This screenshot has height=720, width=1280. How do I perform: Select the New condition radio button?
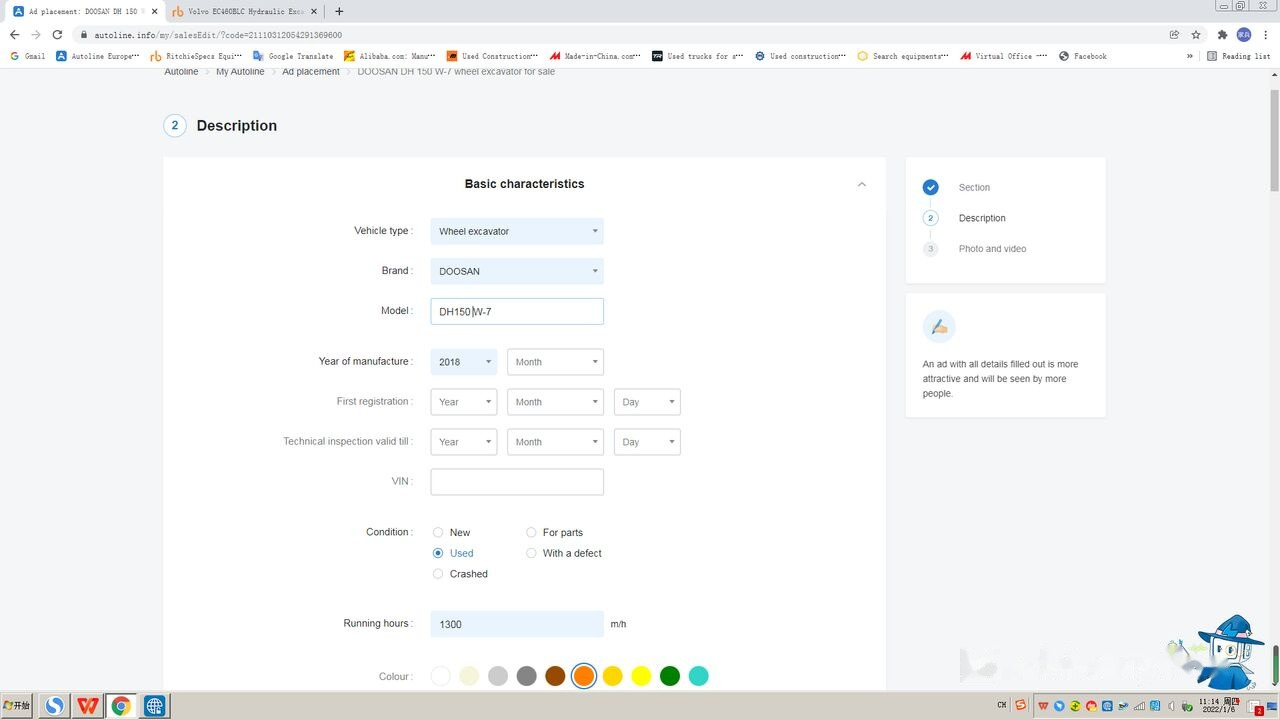[438, 532]
